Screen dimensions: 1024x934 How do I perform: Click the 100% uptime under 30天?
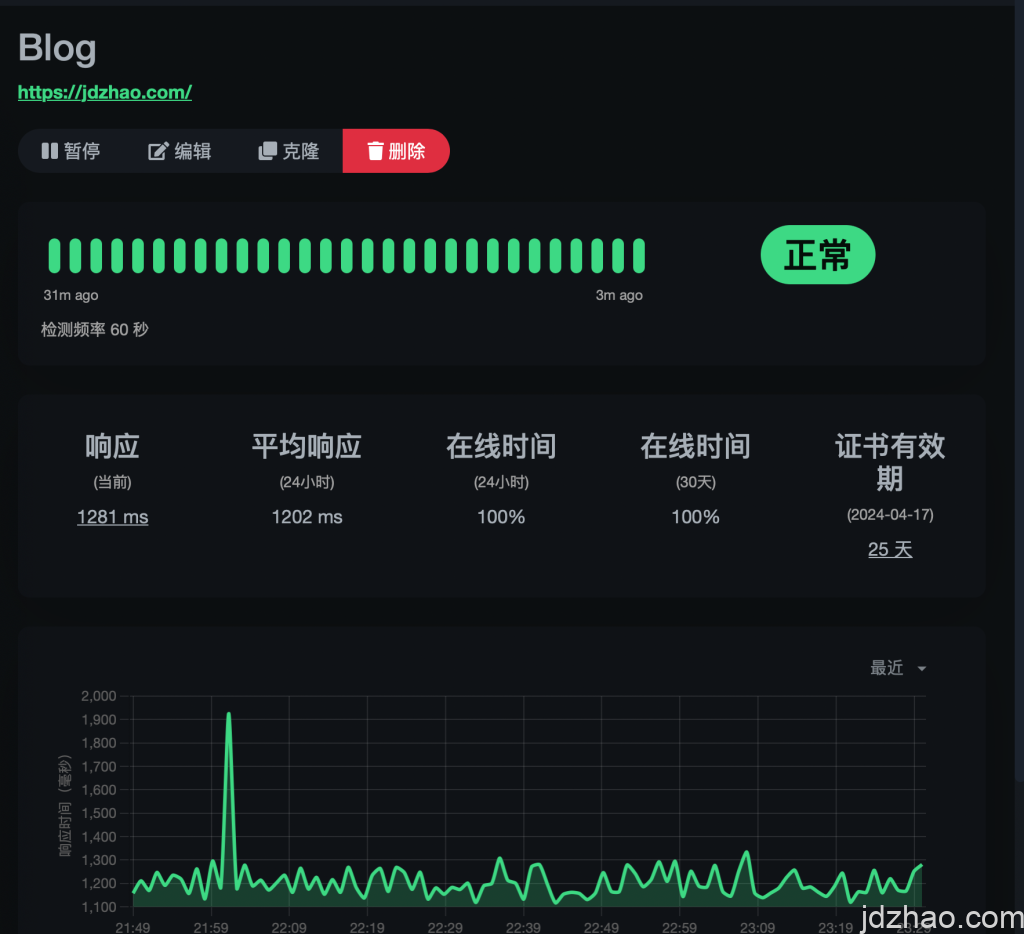click(695, 517)
